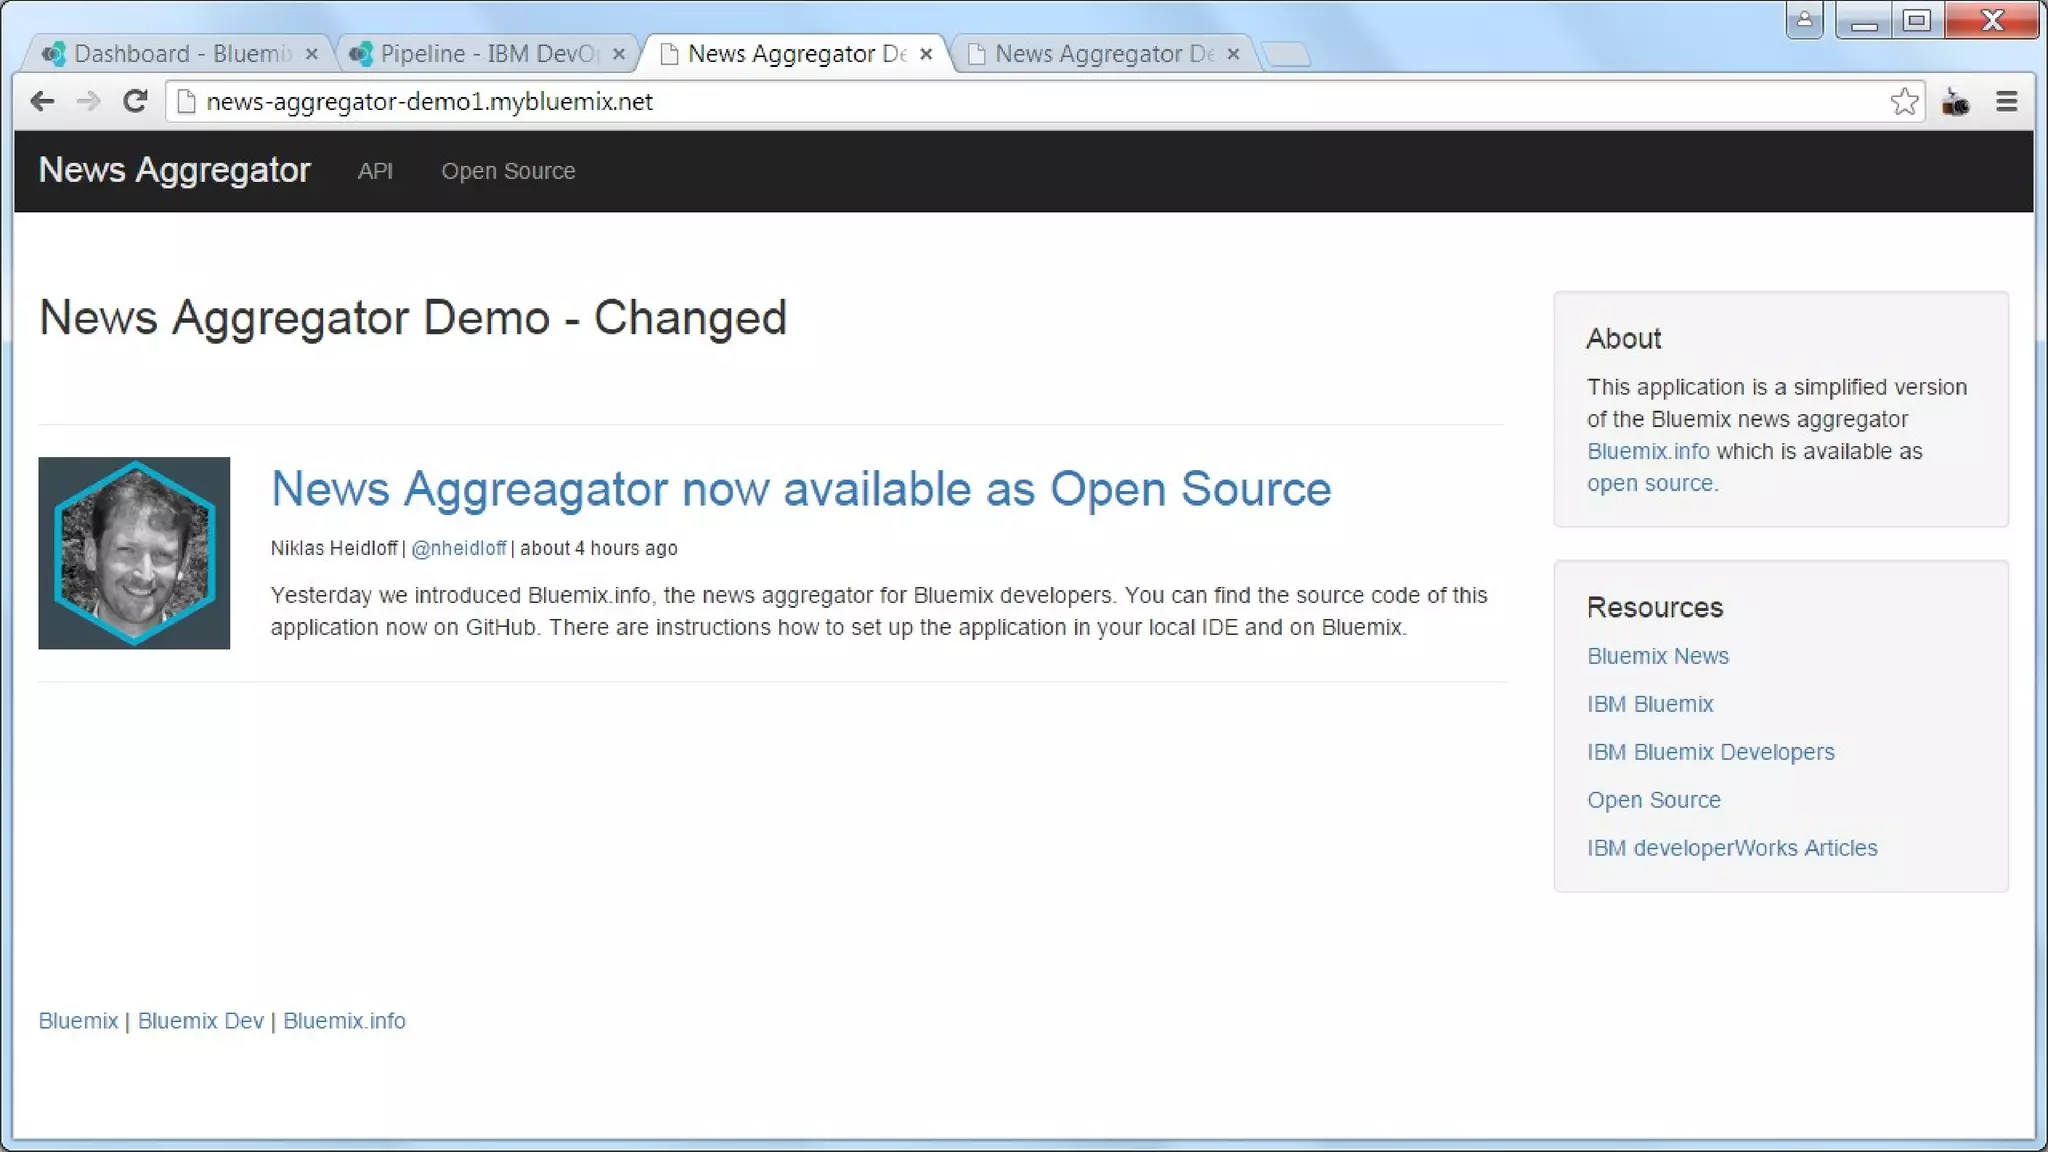Click the browser forward arrow

point(88,101)
